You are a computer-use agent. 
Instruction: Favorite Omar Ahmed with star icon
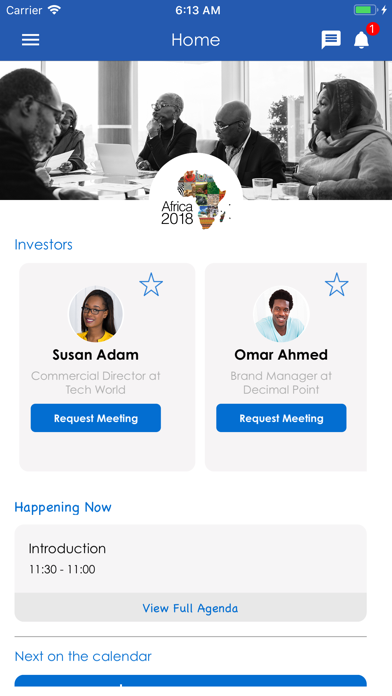click(337, 285)
